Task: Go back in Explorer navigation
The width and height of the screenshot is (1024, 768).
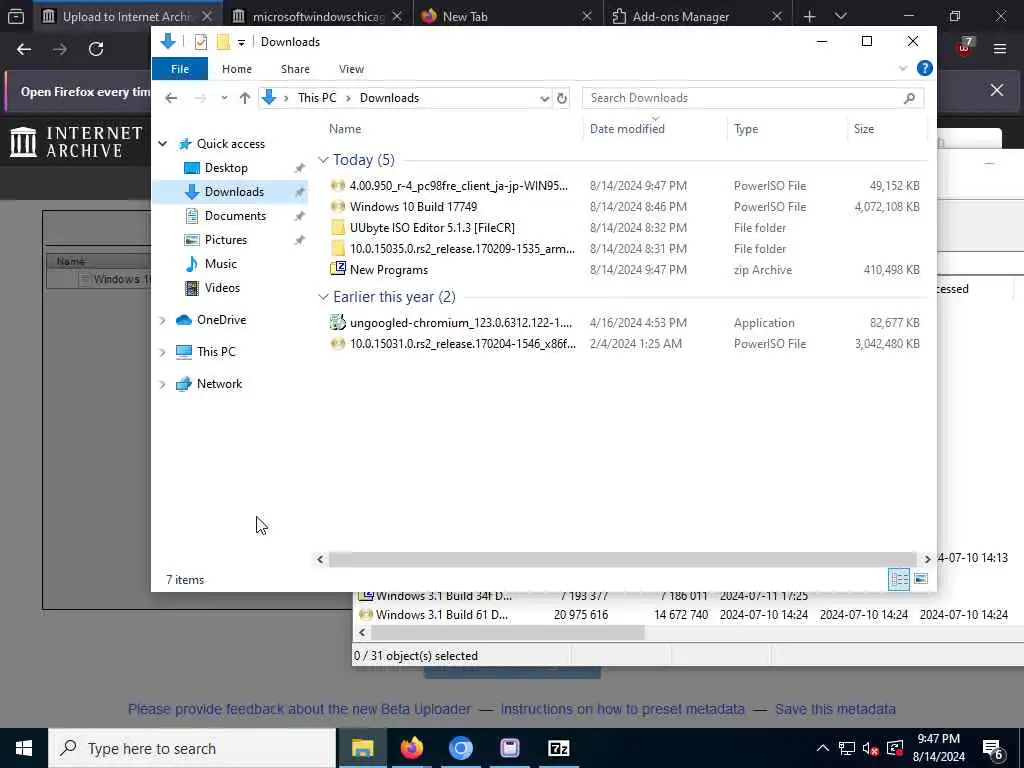Action: (x=171, y=98)
